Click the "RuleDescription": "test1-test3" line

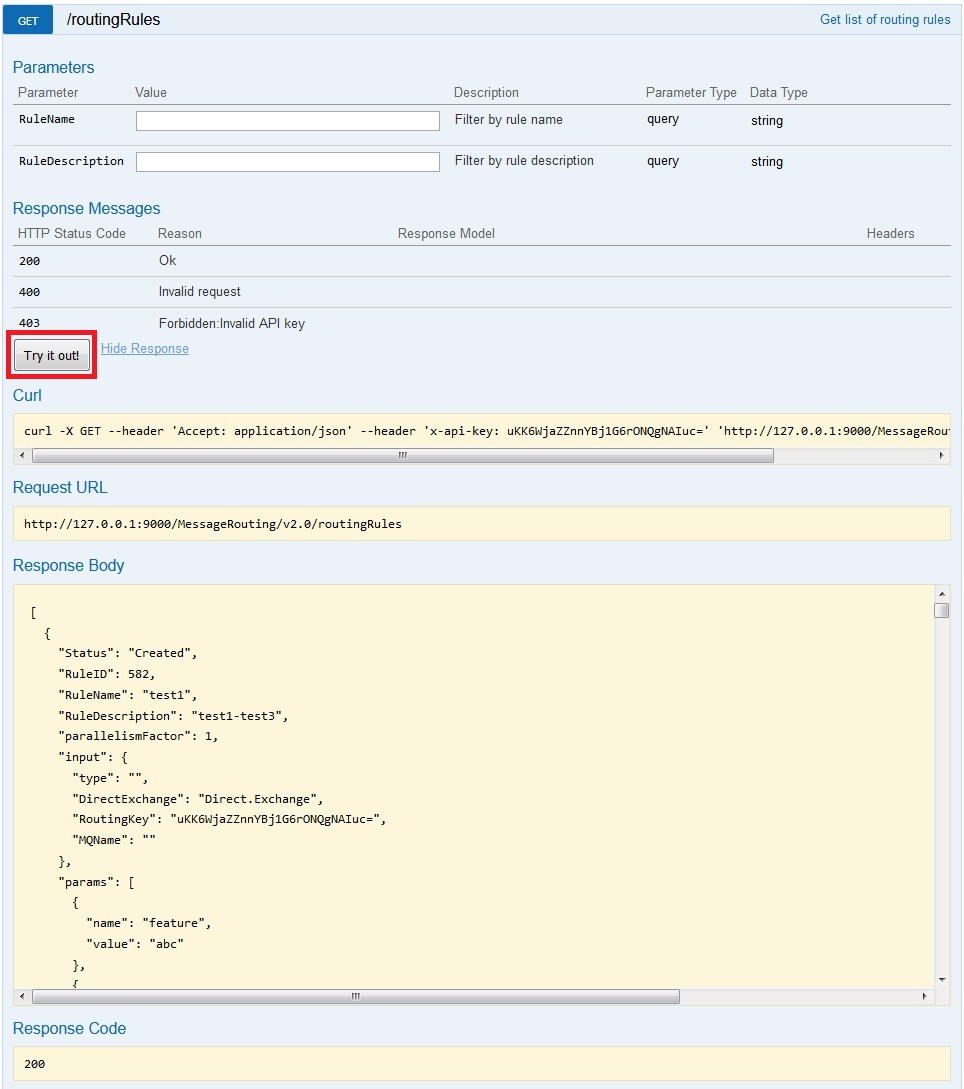[x=173, y=715]
